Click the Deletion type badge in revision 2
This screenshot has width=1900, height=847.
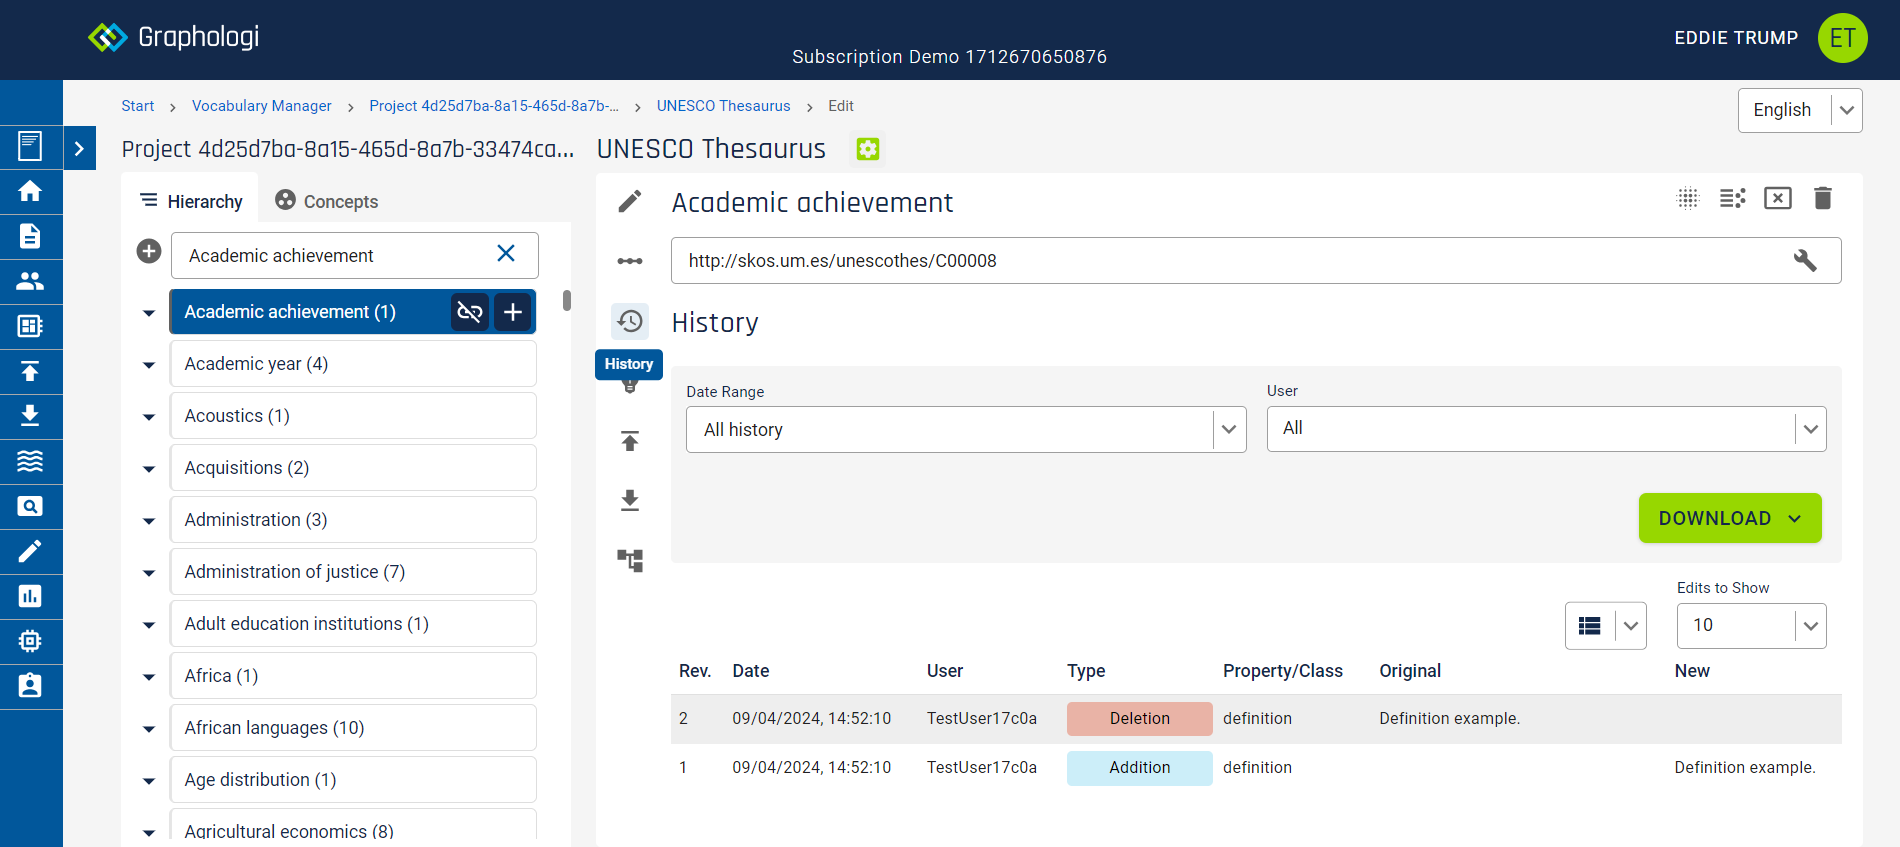[x=1139, y=719]
